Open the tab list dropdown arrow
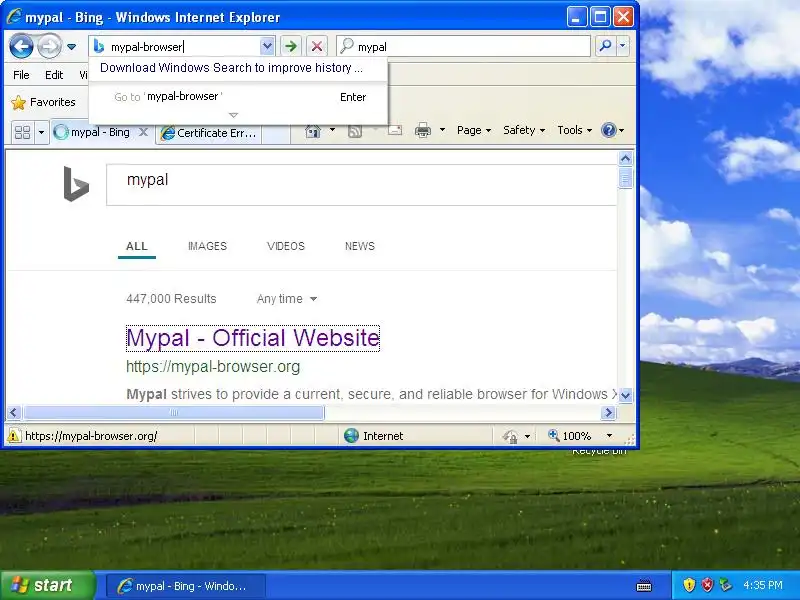The width and height of the screenshot is (800, 600). pos(41,133)
